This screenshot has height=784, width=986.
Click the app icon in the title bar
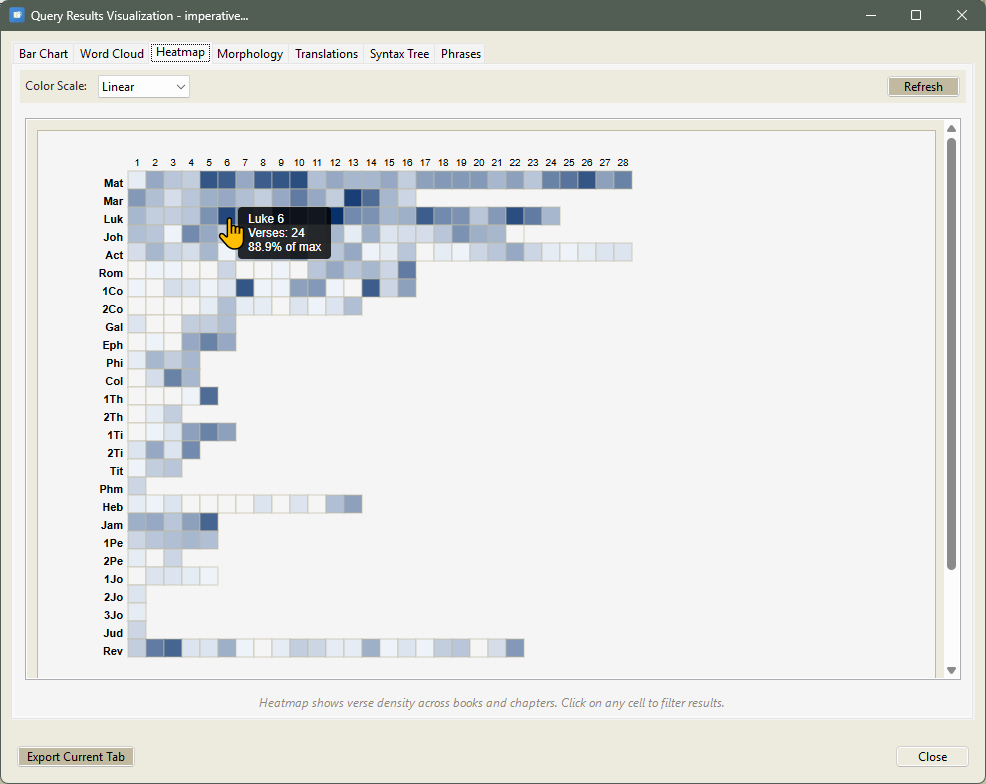(16, 16)
